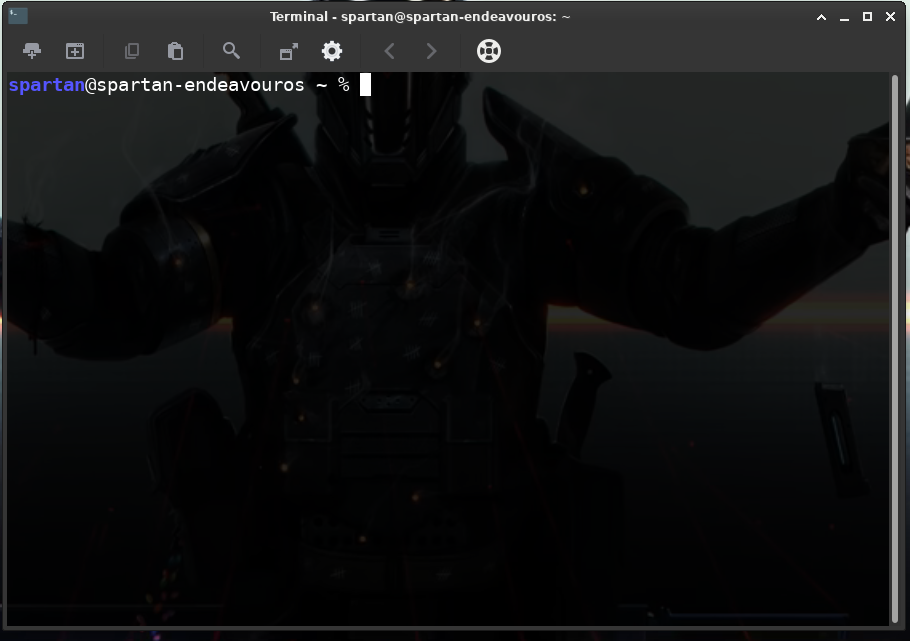This screenshot has height=641, width=910.
Task: Click the terminal vertical scrollbar
Action: click(894, 348)
